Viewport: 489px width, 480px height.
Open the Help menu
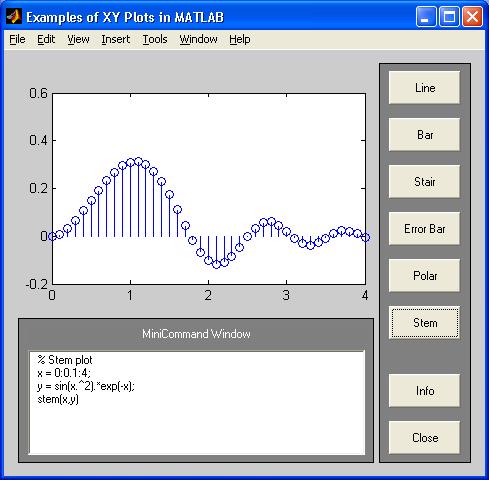pyautogui.click(x=240, y=39)
